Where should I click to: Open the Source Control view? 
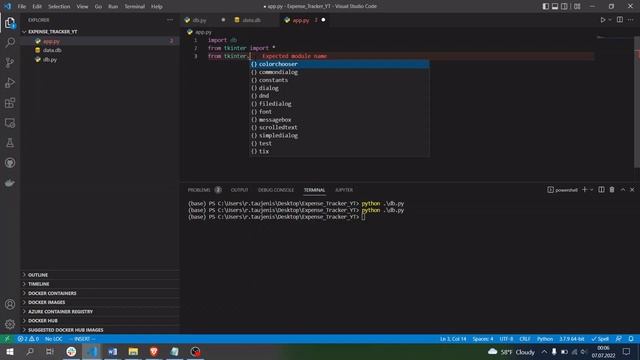(x=10, y=62)
